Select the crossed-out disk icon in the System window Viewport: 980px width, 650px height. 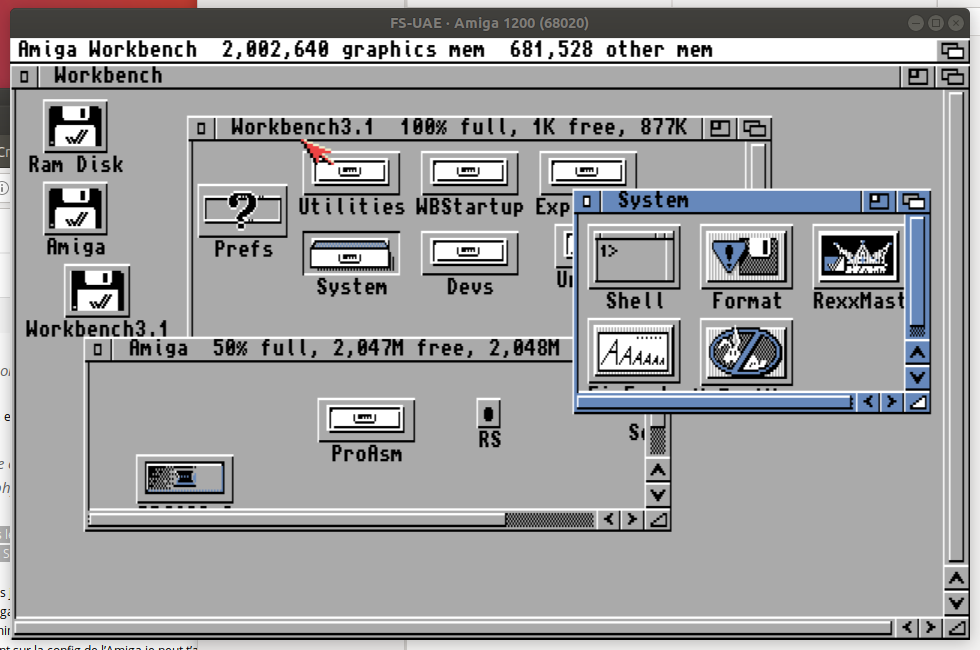point(746,351)
